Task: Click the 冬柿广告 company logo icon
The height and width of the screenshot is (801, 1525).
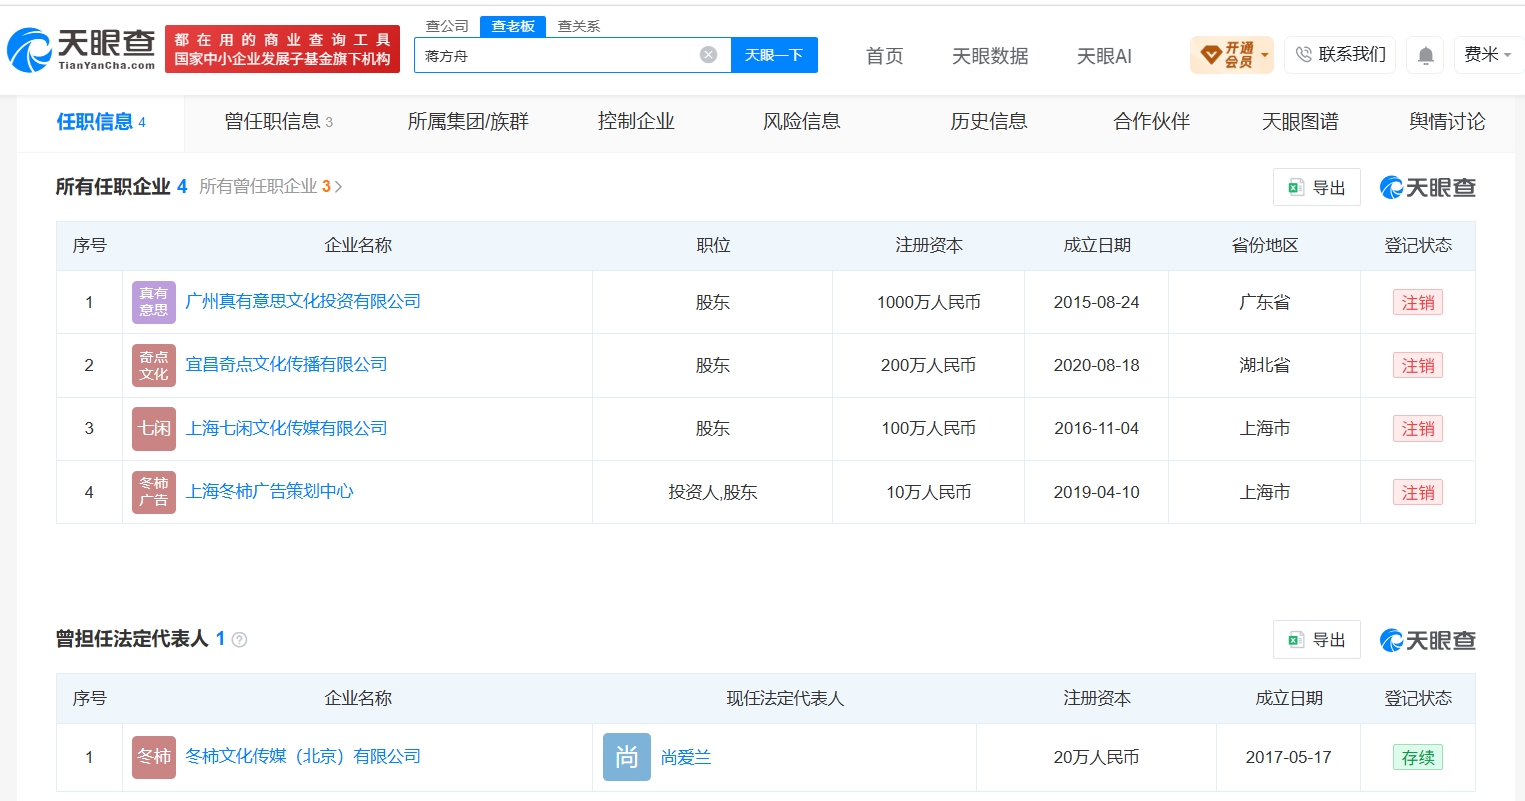Action: (x=154, y=492)
